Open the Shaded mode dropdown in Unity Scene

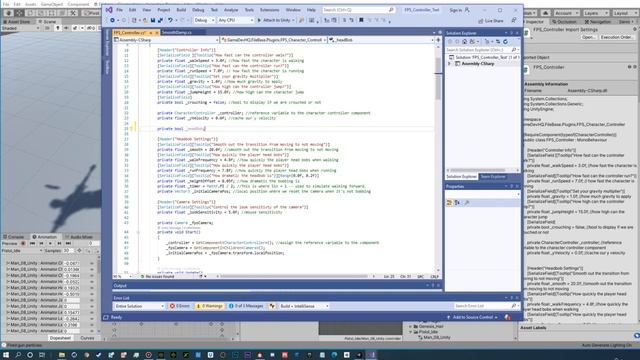(x=20, y=28)
